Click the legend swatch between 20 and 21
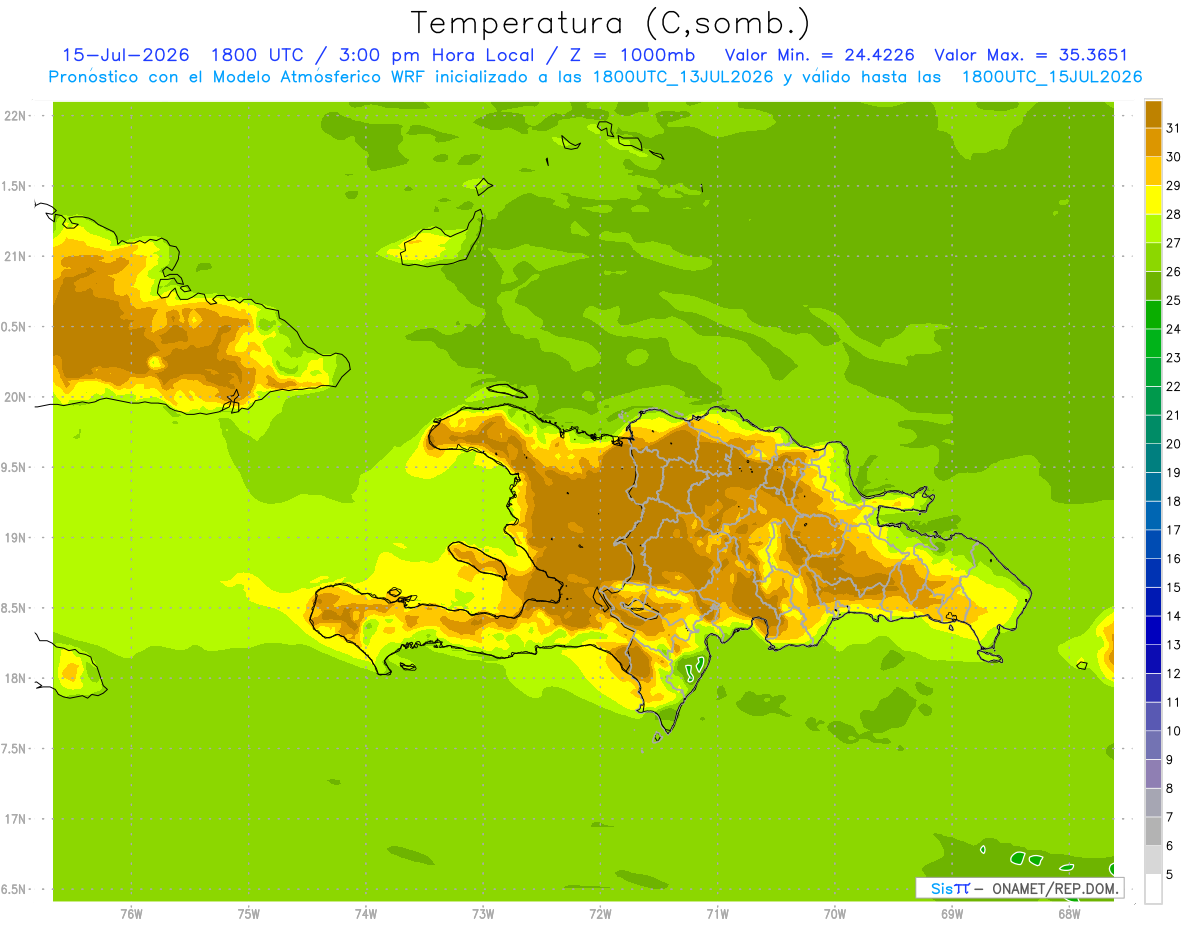Screen dimensions: 1200x927 [1153, 430]
